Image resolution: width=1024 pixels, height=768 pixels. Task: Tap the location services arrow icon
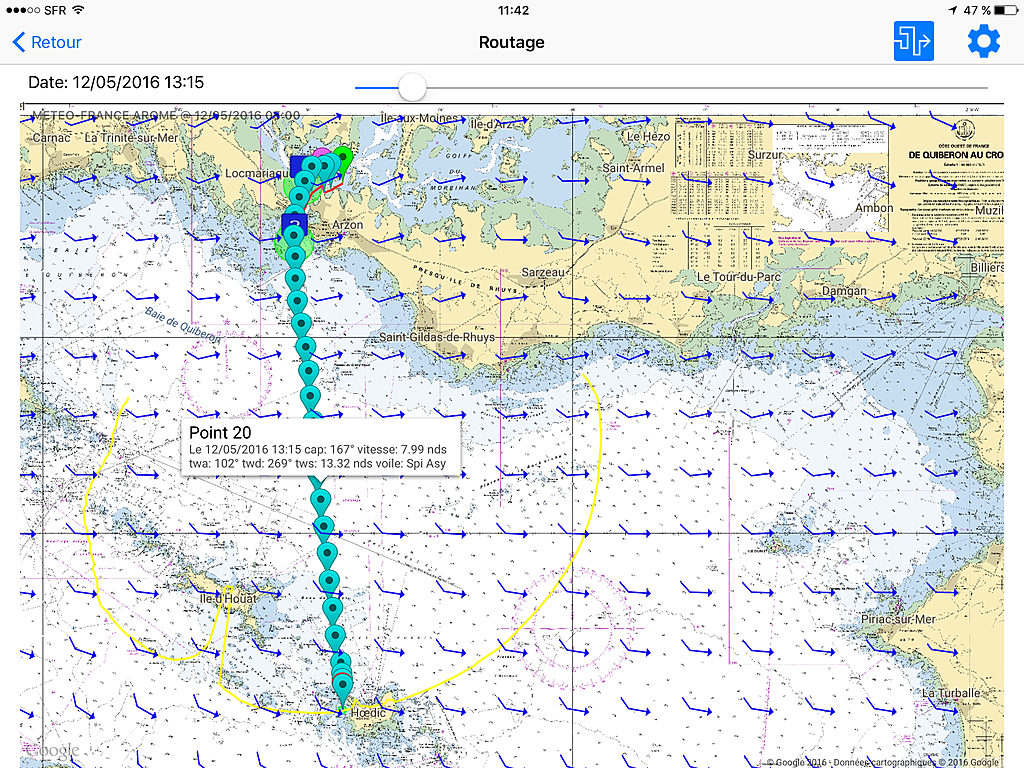pos(953,10)
